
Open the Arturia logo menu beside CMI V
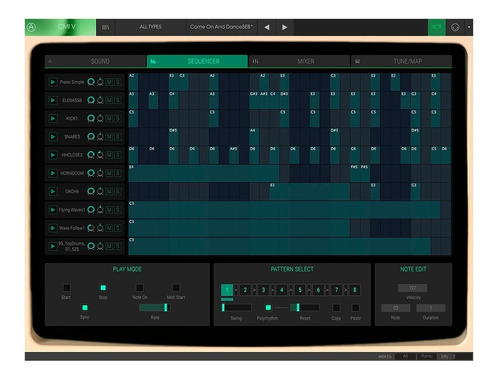31,27
